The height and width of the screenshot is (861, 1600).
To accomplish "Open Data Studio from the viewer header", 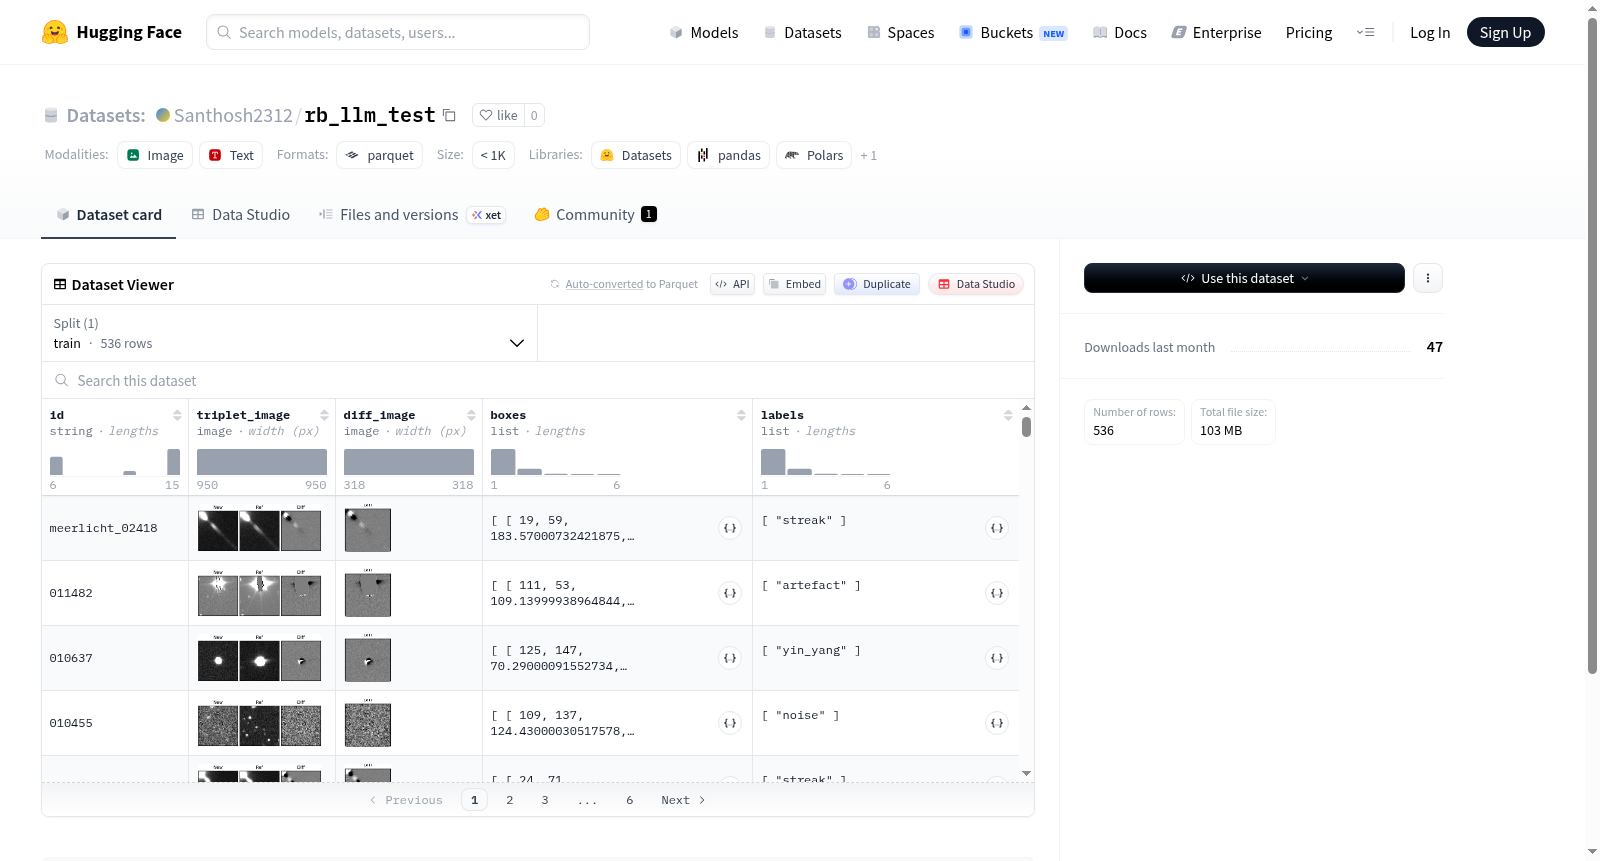I will [x=976, y=284].
